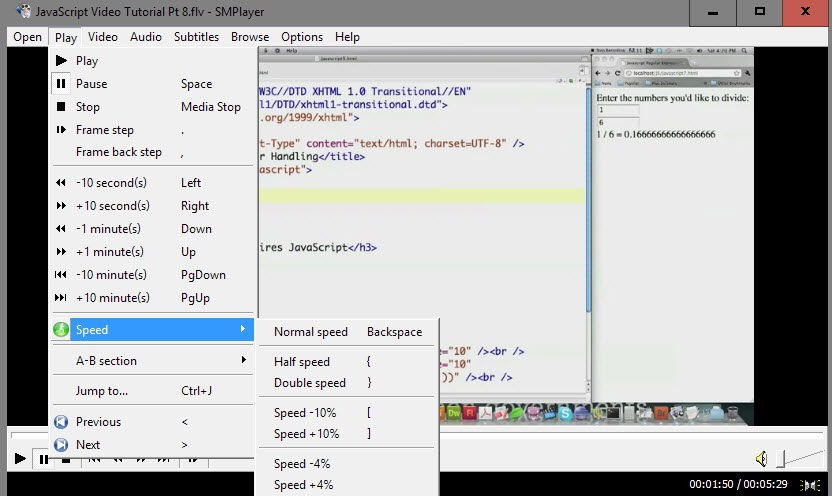Choose Stop in the Play menu
832x496 pixels.
[x=153, y=107]
